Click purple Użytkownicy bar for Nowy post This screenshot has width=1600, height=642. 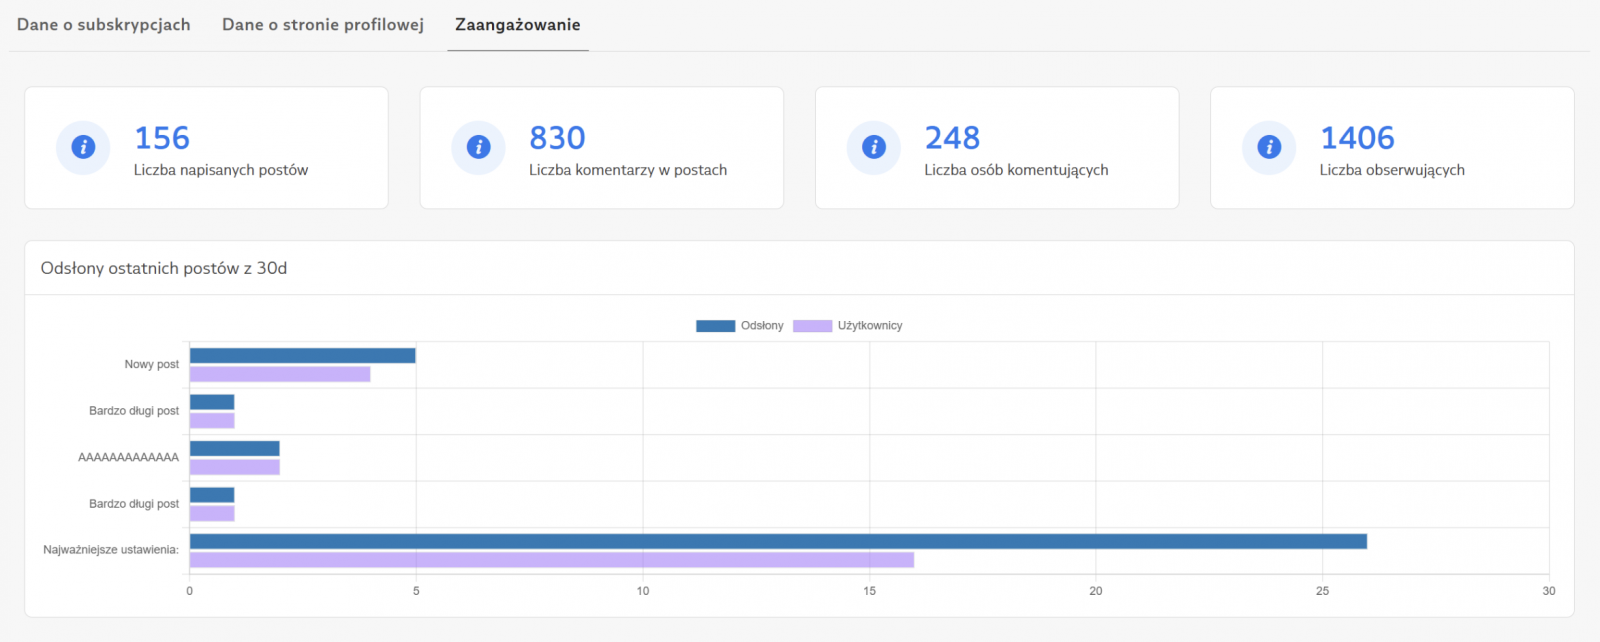(x=280, y=374)
